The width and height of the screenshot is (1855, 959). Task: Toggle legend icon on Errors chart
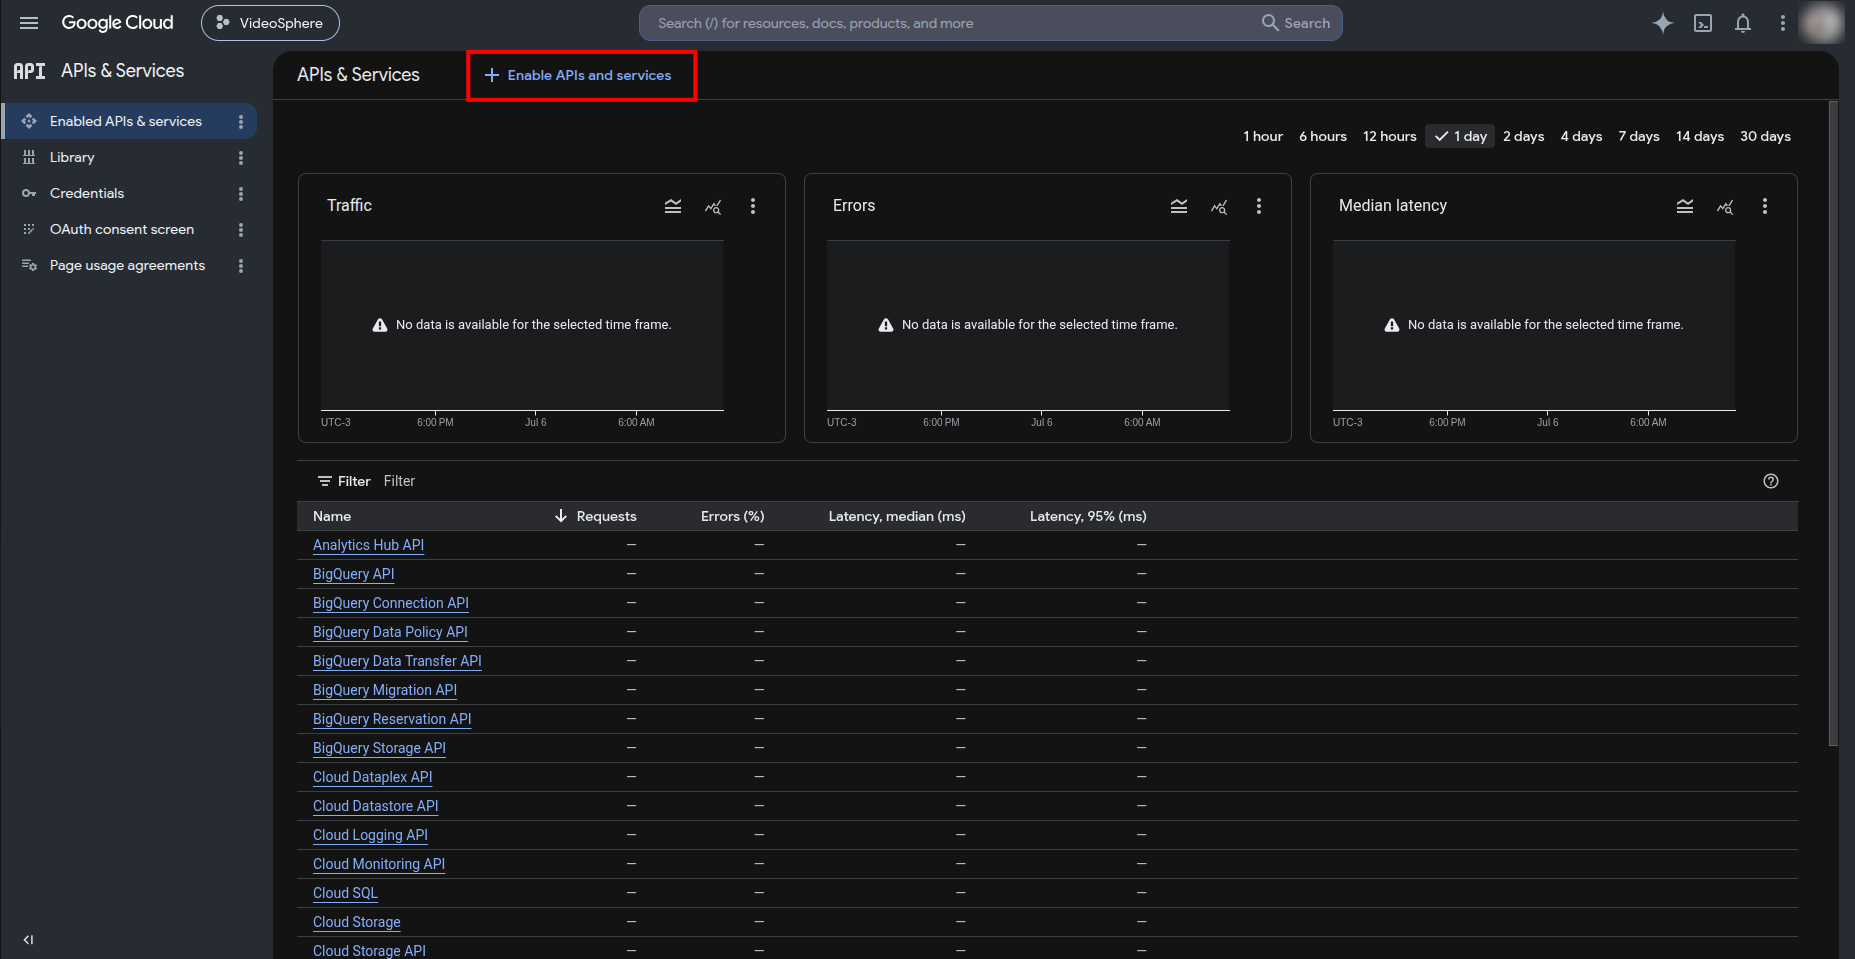point(1179,206)
